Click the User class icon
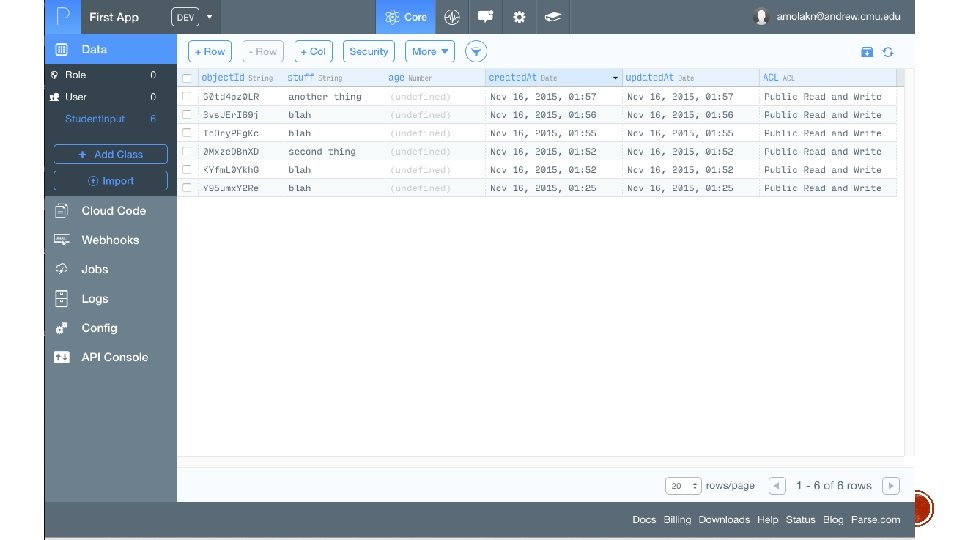This screenshot has height=540, width=960. pos(54,97)
